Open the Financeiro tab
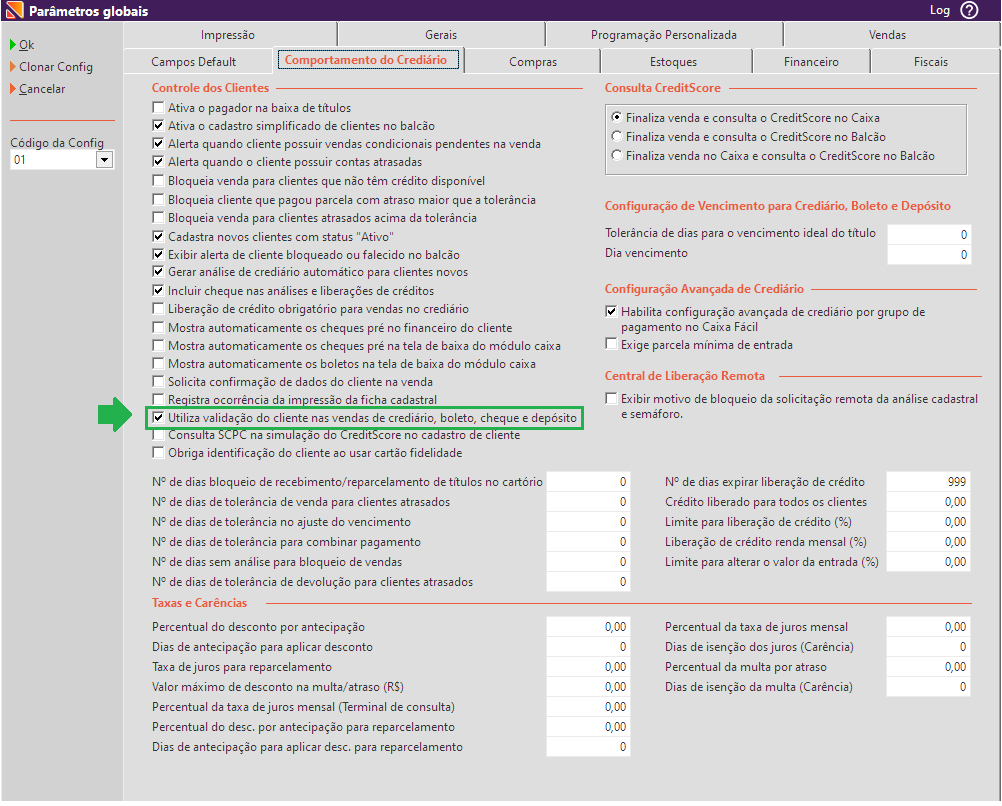 pyautogui.click(x=811, y=61)
